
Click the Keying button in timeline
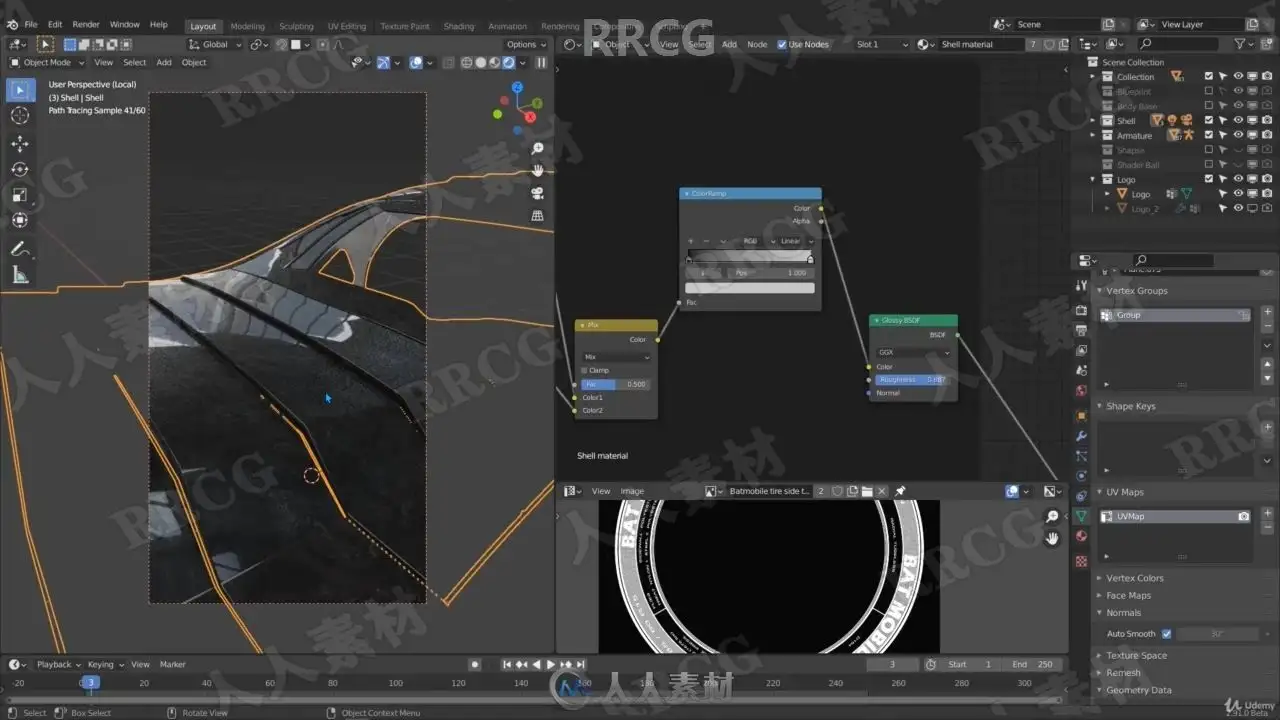coord(105,664)
